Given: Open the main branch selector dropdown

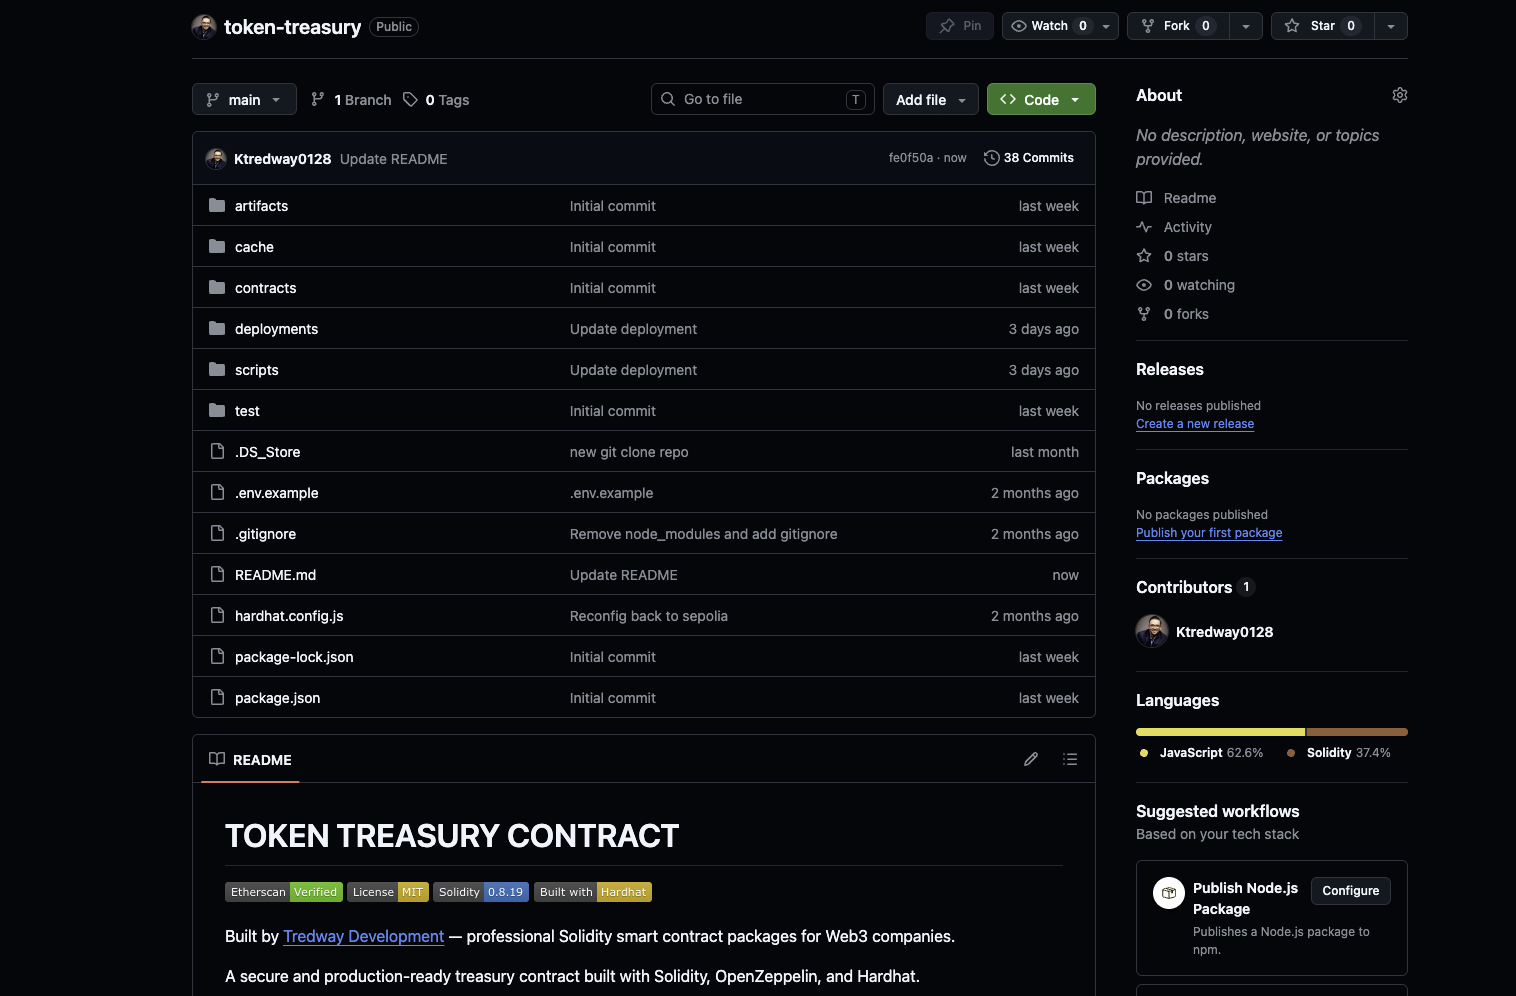Looking at the screenshot, I should point(244,99).
